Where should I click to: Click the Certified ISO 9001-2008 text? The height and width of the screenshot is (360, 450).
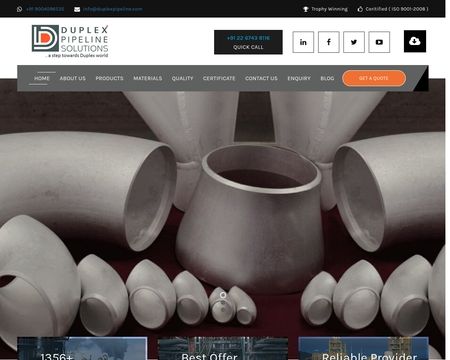397,9
